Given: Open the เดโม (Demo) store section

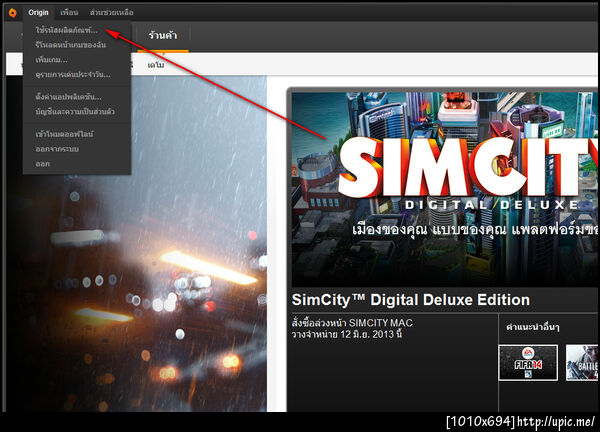Looking at the screenshot, I should (156, 65).
